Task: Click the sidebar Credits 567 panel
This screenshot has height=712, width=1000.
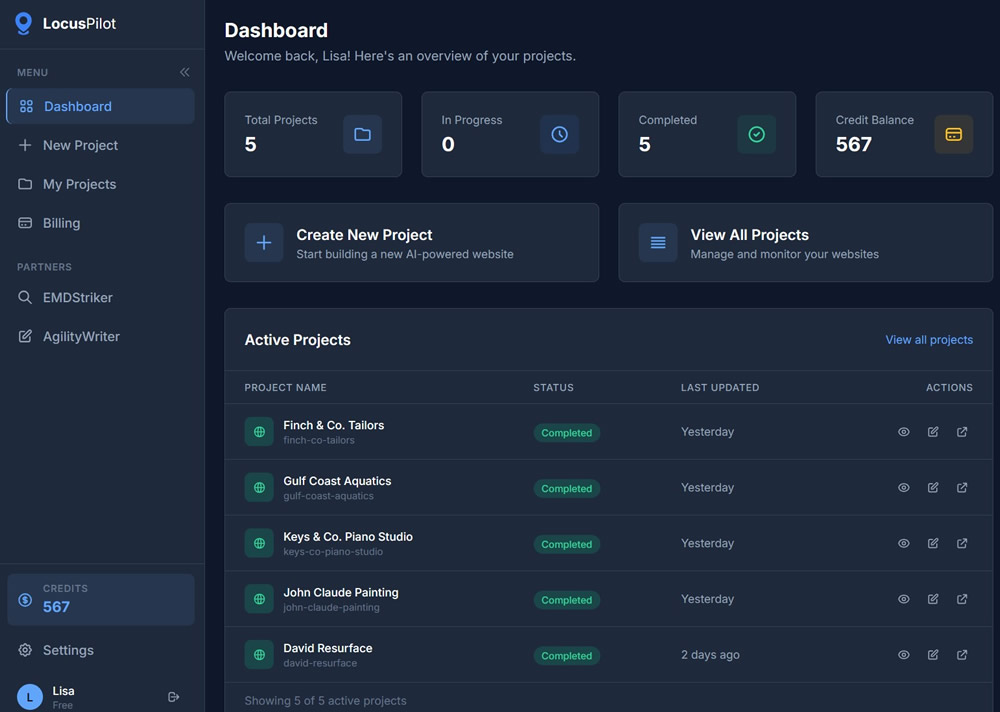Action: (x=100, y=599)
